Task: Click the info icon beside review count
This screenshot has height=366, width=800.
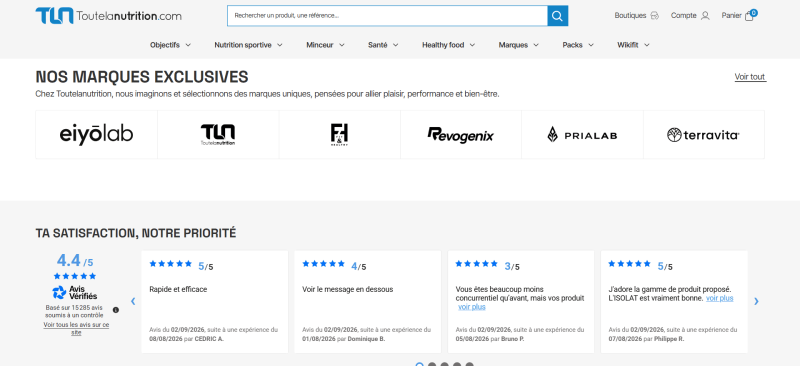Action: pos(116,310)
